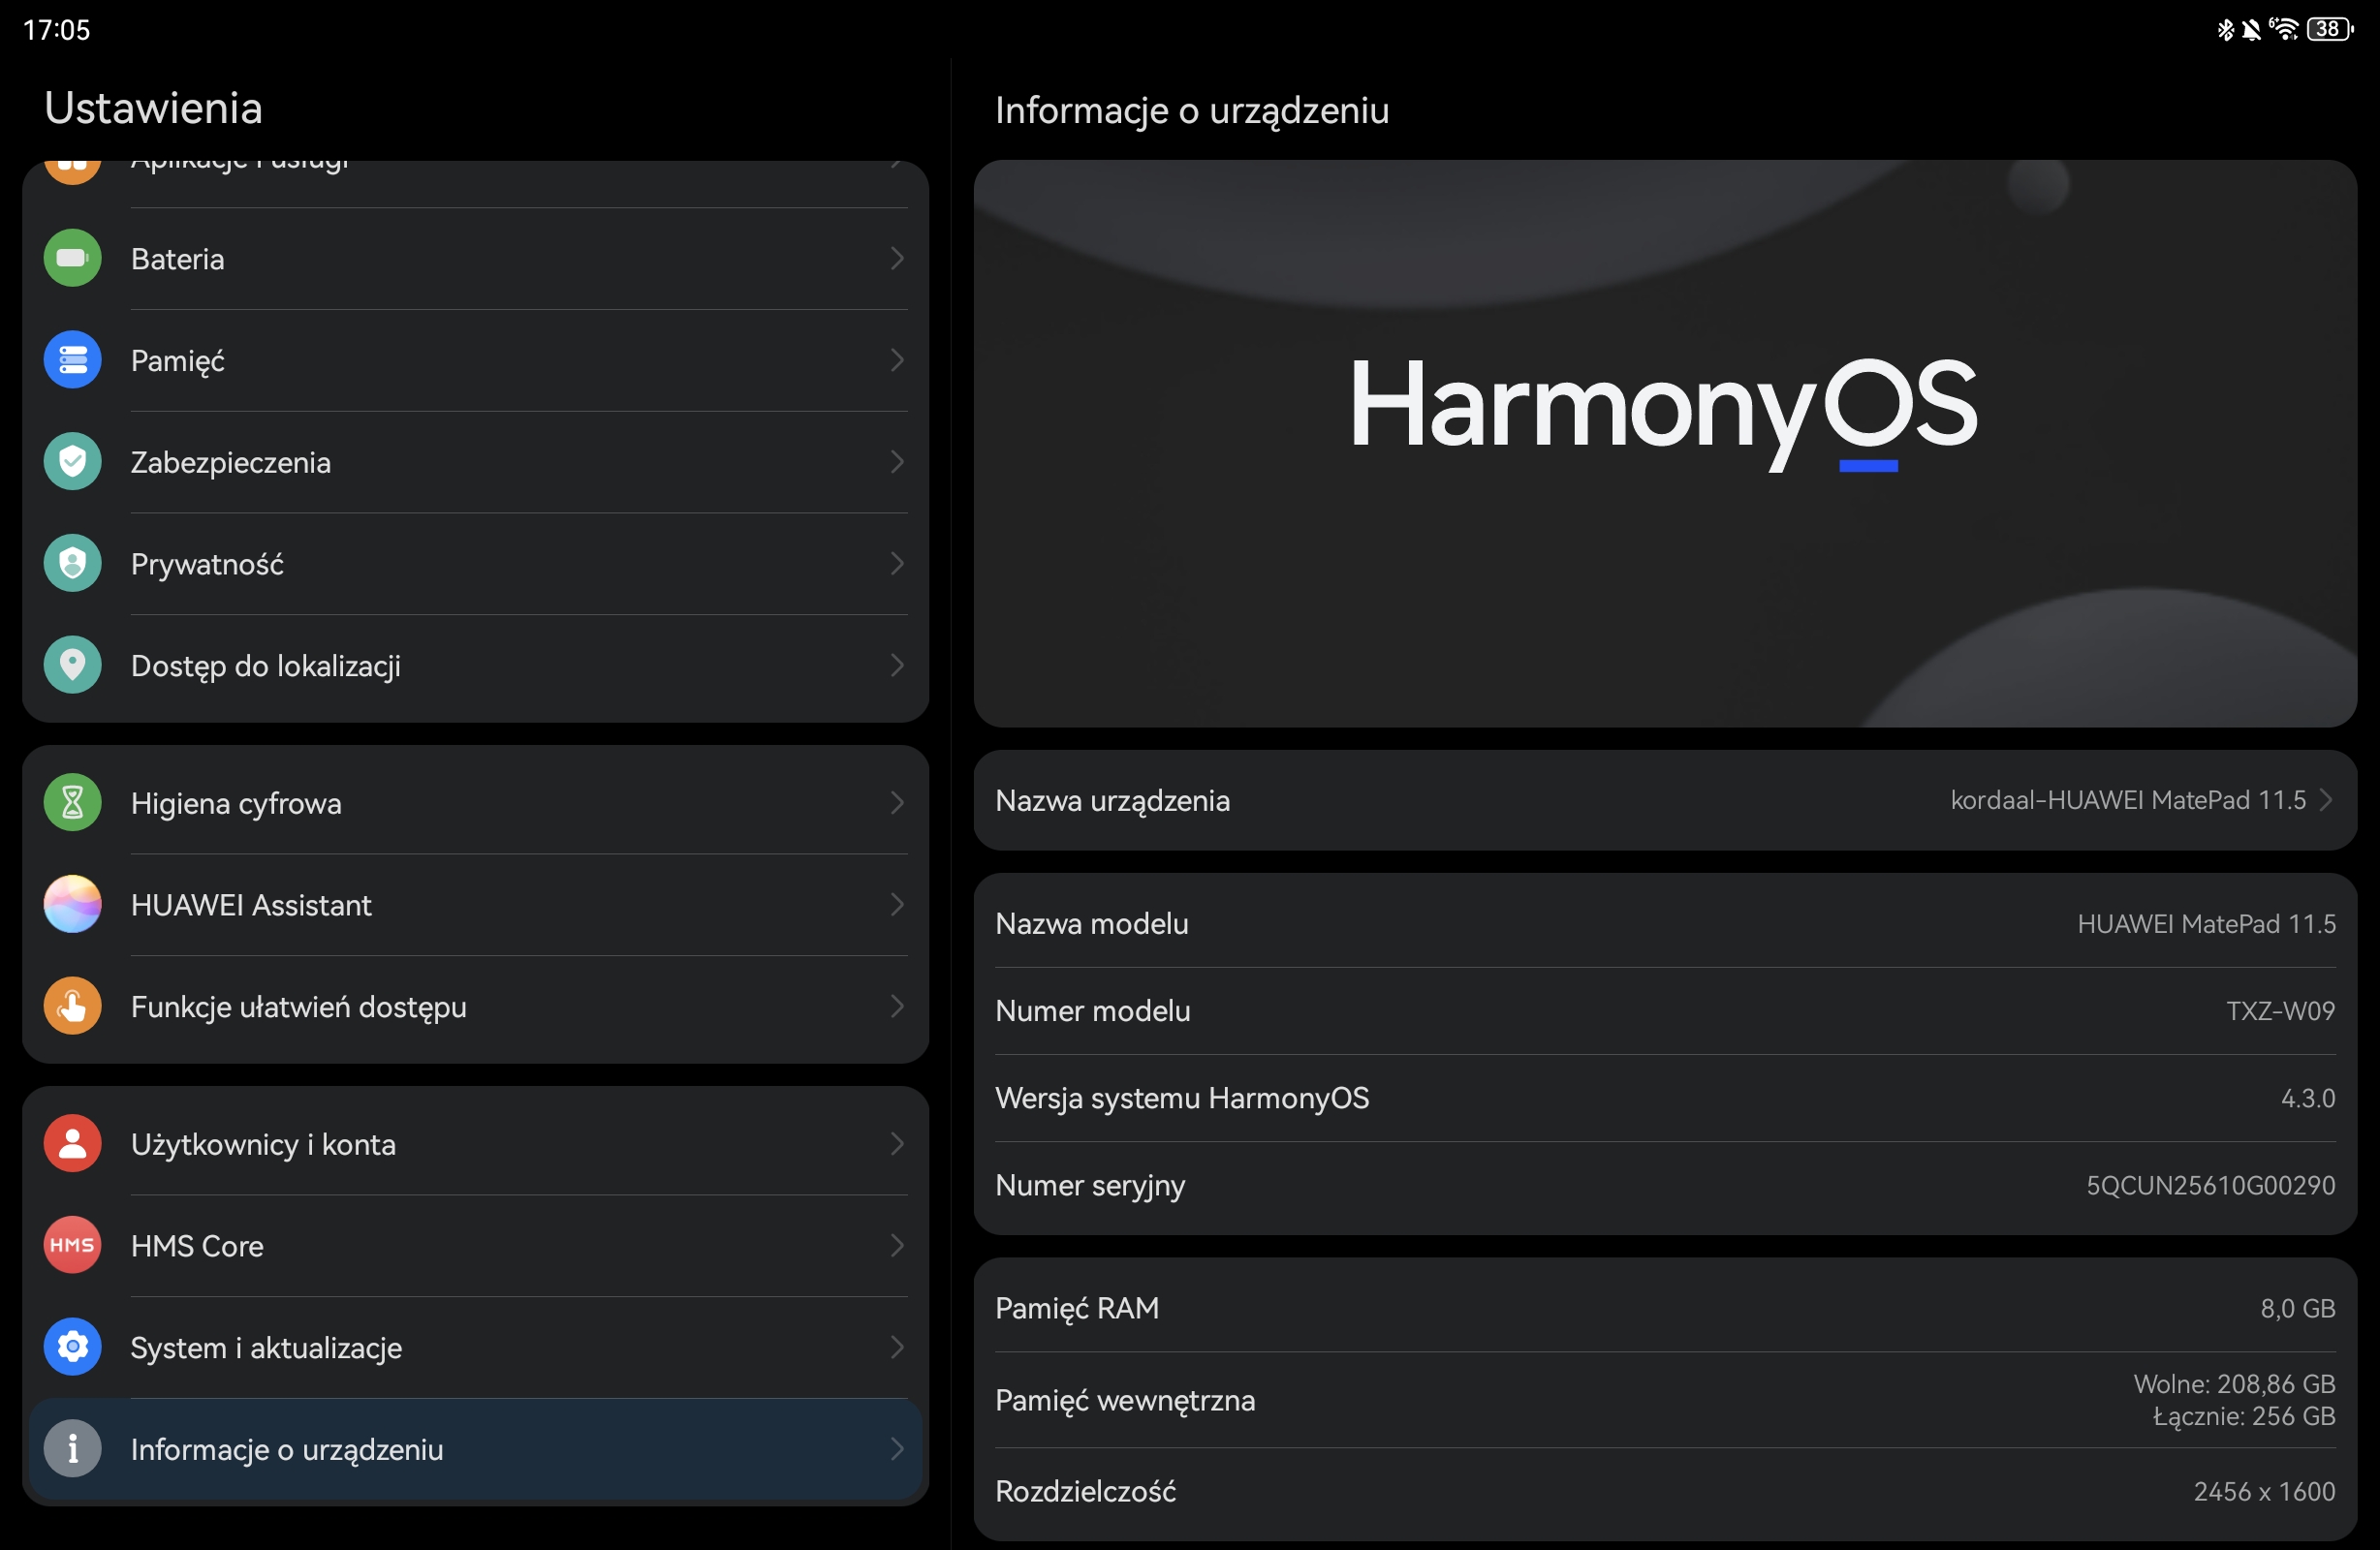Tap the Funkcje ułatwień dostępu hand icon
Viewport: 2380px width, 1550px height.
[72, 1007]
